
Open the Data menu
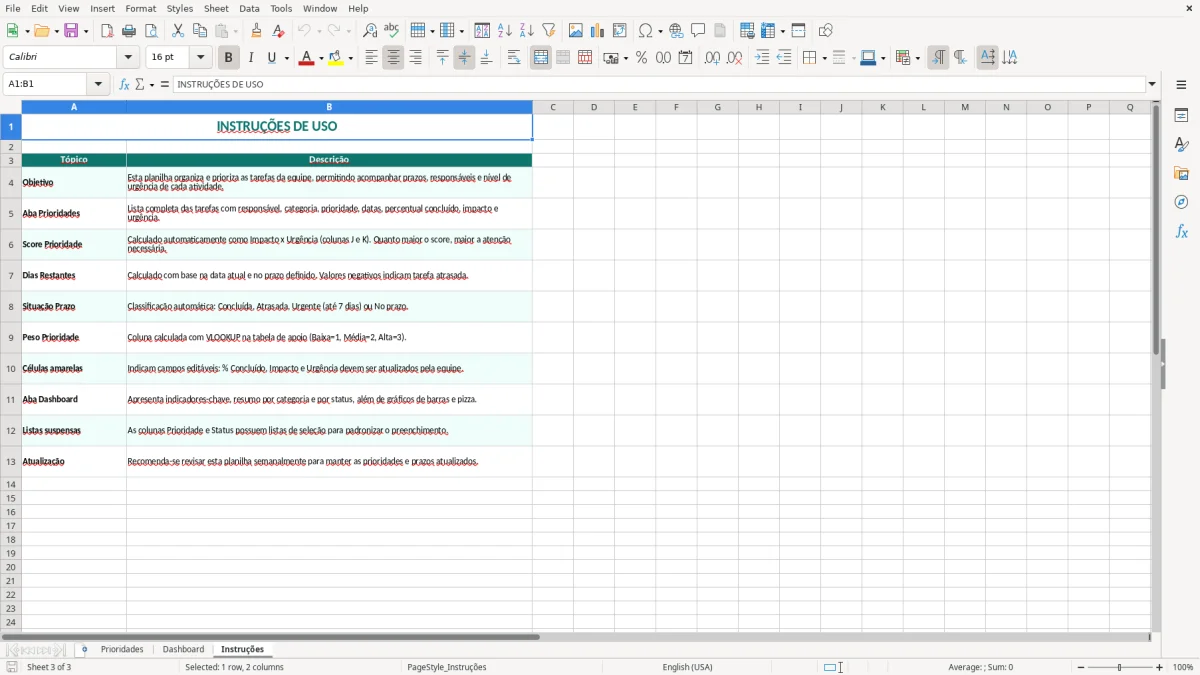click(x=249, y=8)
